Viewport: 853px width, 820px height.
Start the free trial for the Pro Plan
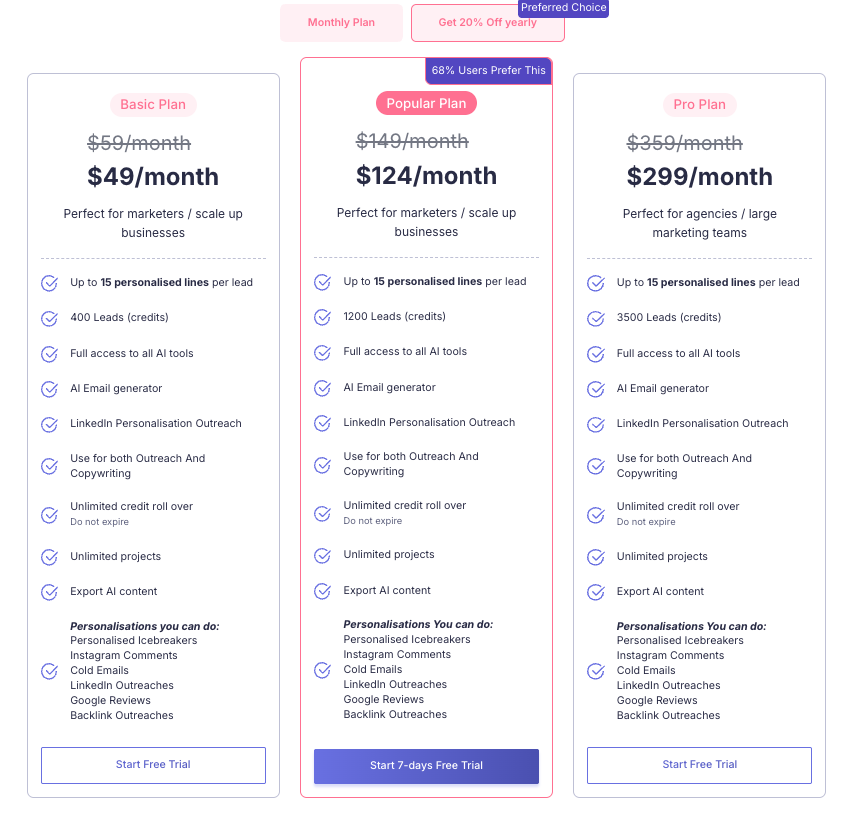(698, 765)
